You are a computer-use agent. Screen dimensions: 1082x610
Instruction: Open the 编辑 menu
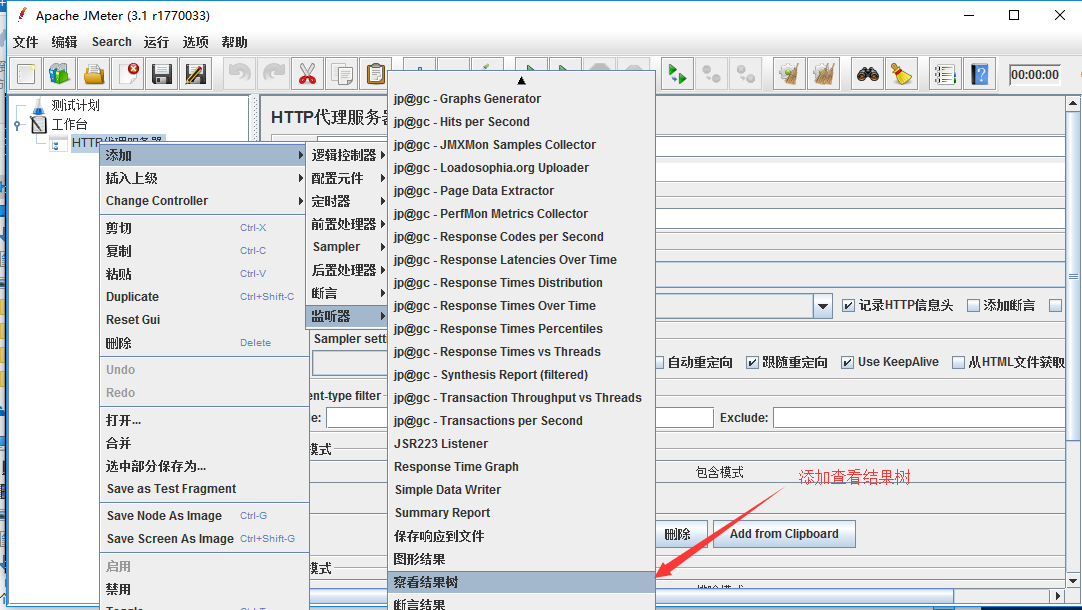(x=64, y=42)
